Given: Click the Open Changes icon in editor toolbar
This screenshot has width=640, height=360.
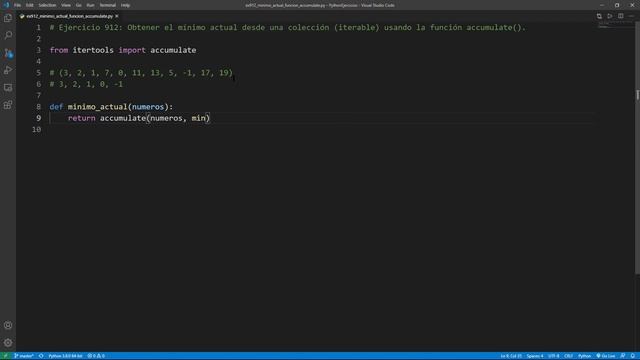Looking at the screenshot, I should pos(599,16).
